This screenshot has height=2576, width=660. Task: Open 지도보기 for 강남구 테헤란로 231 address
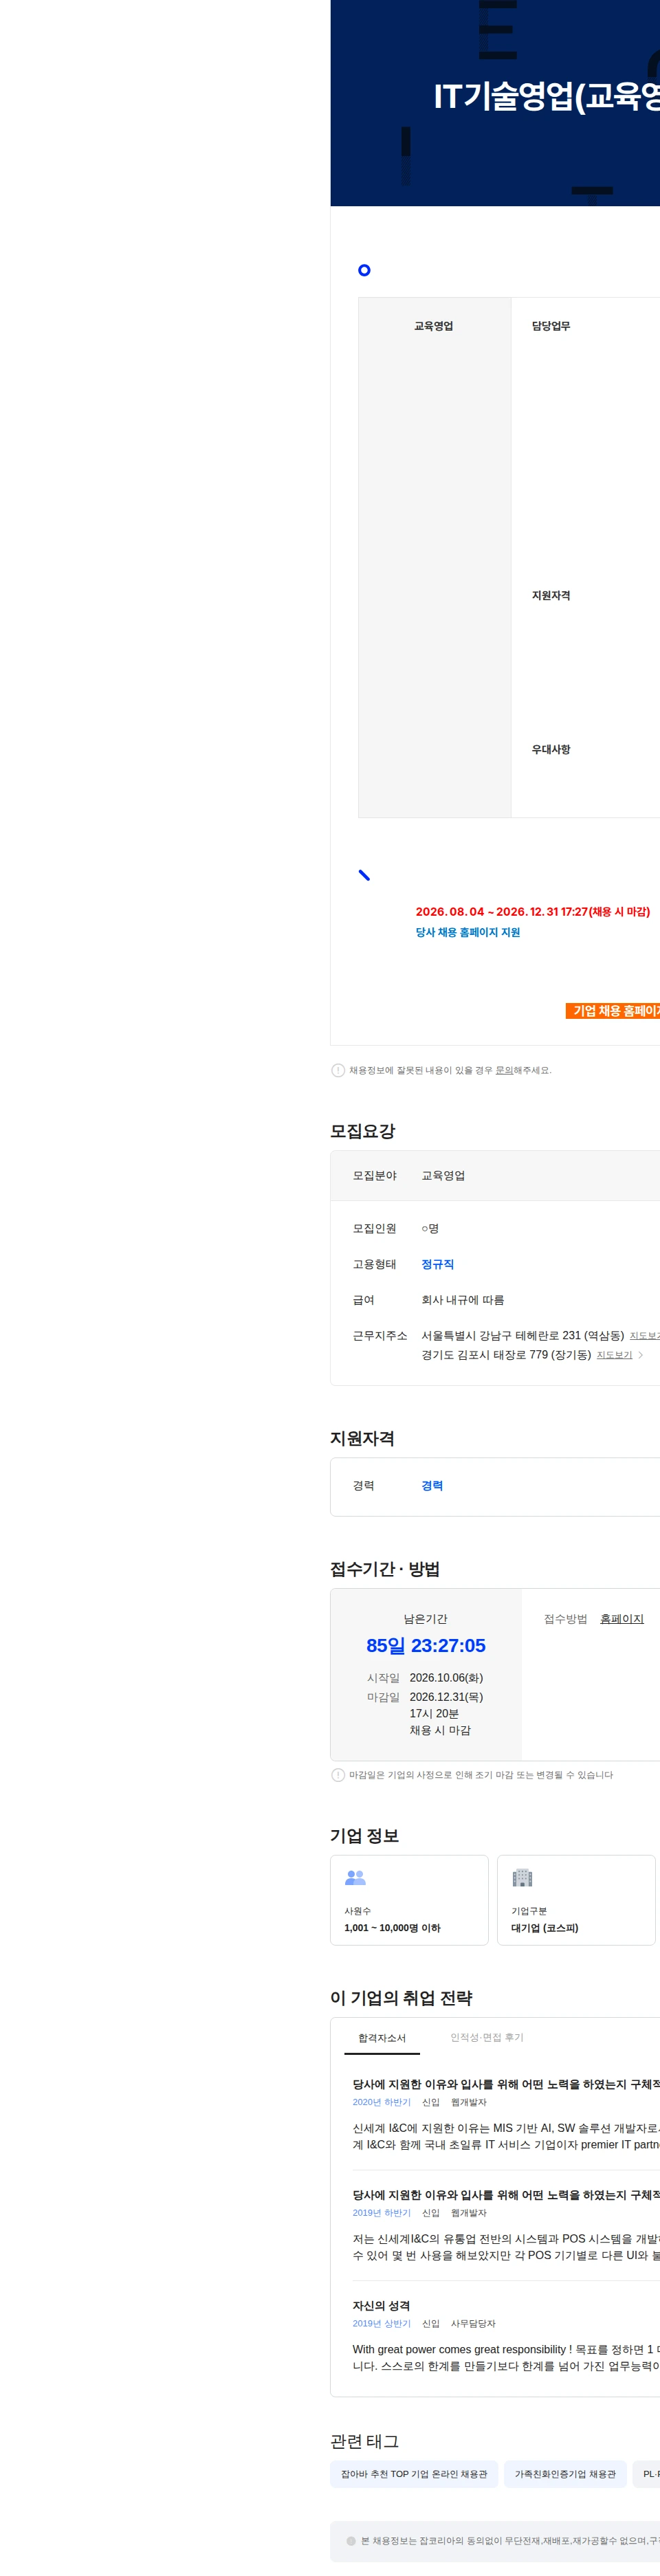tap(645, 1336)
